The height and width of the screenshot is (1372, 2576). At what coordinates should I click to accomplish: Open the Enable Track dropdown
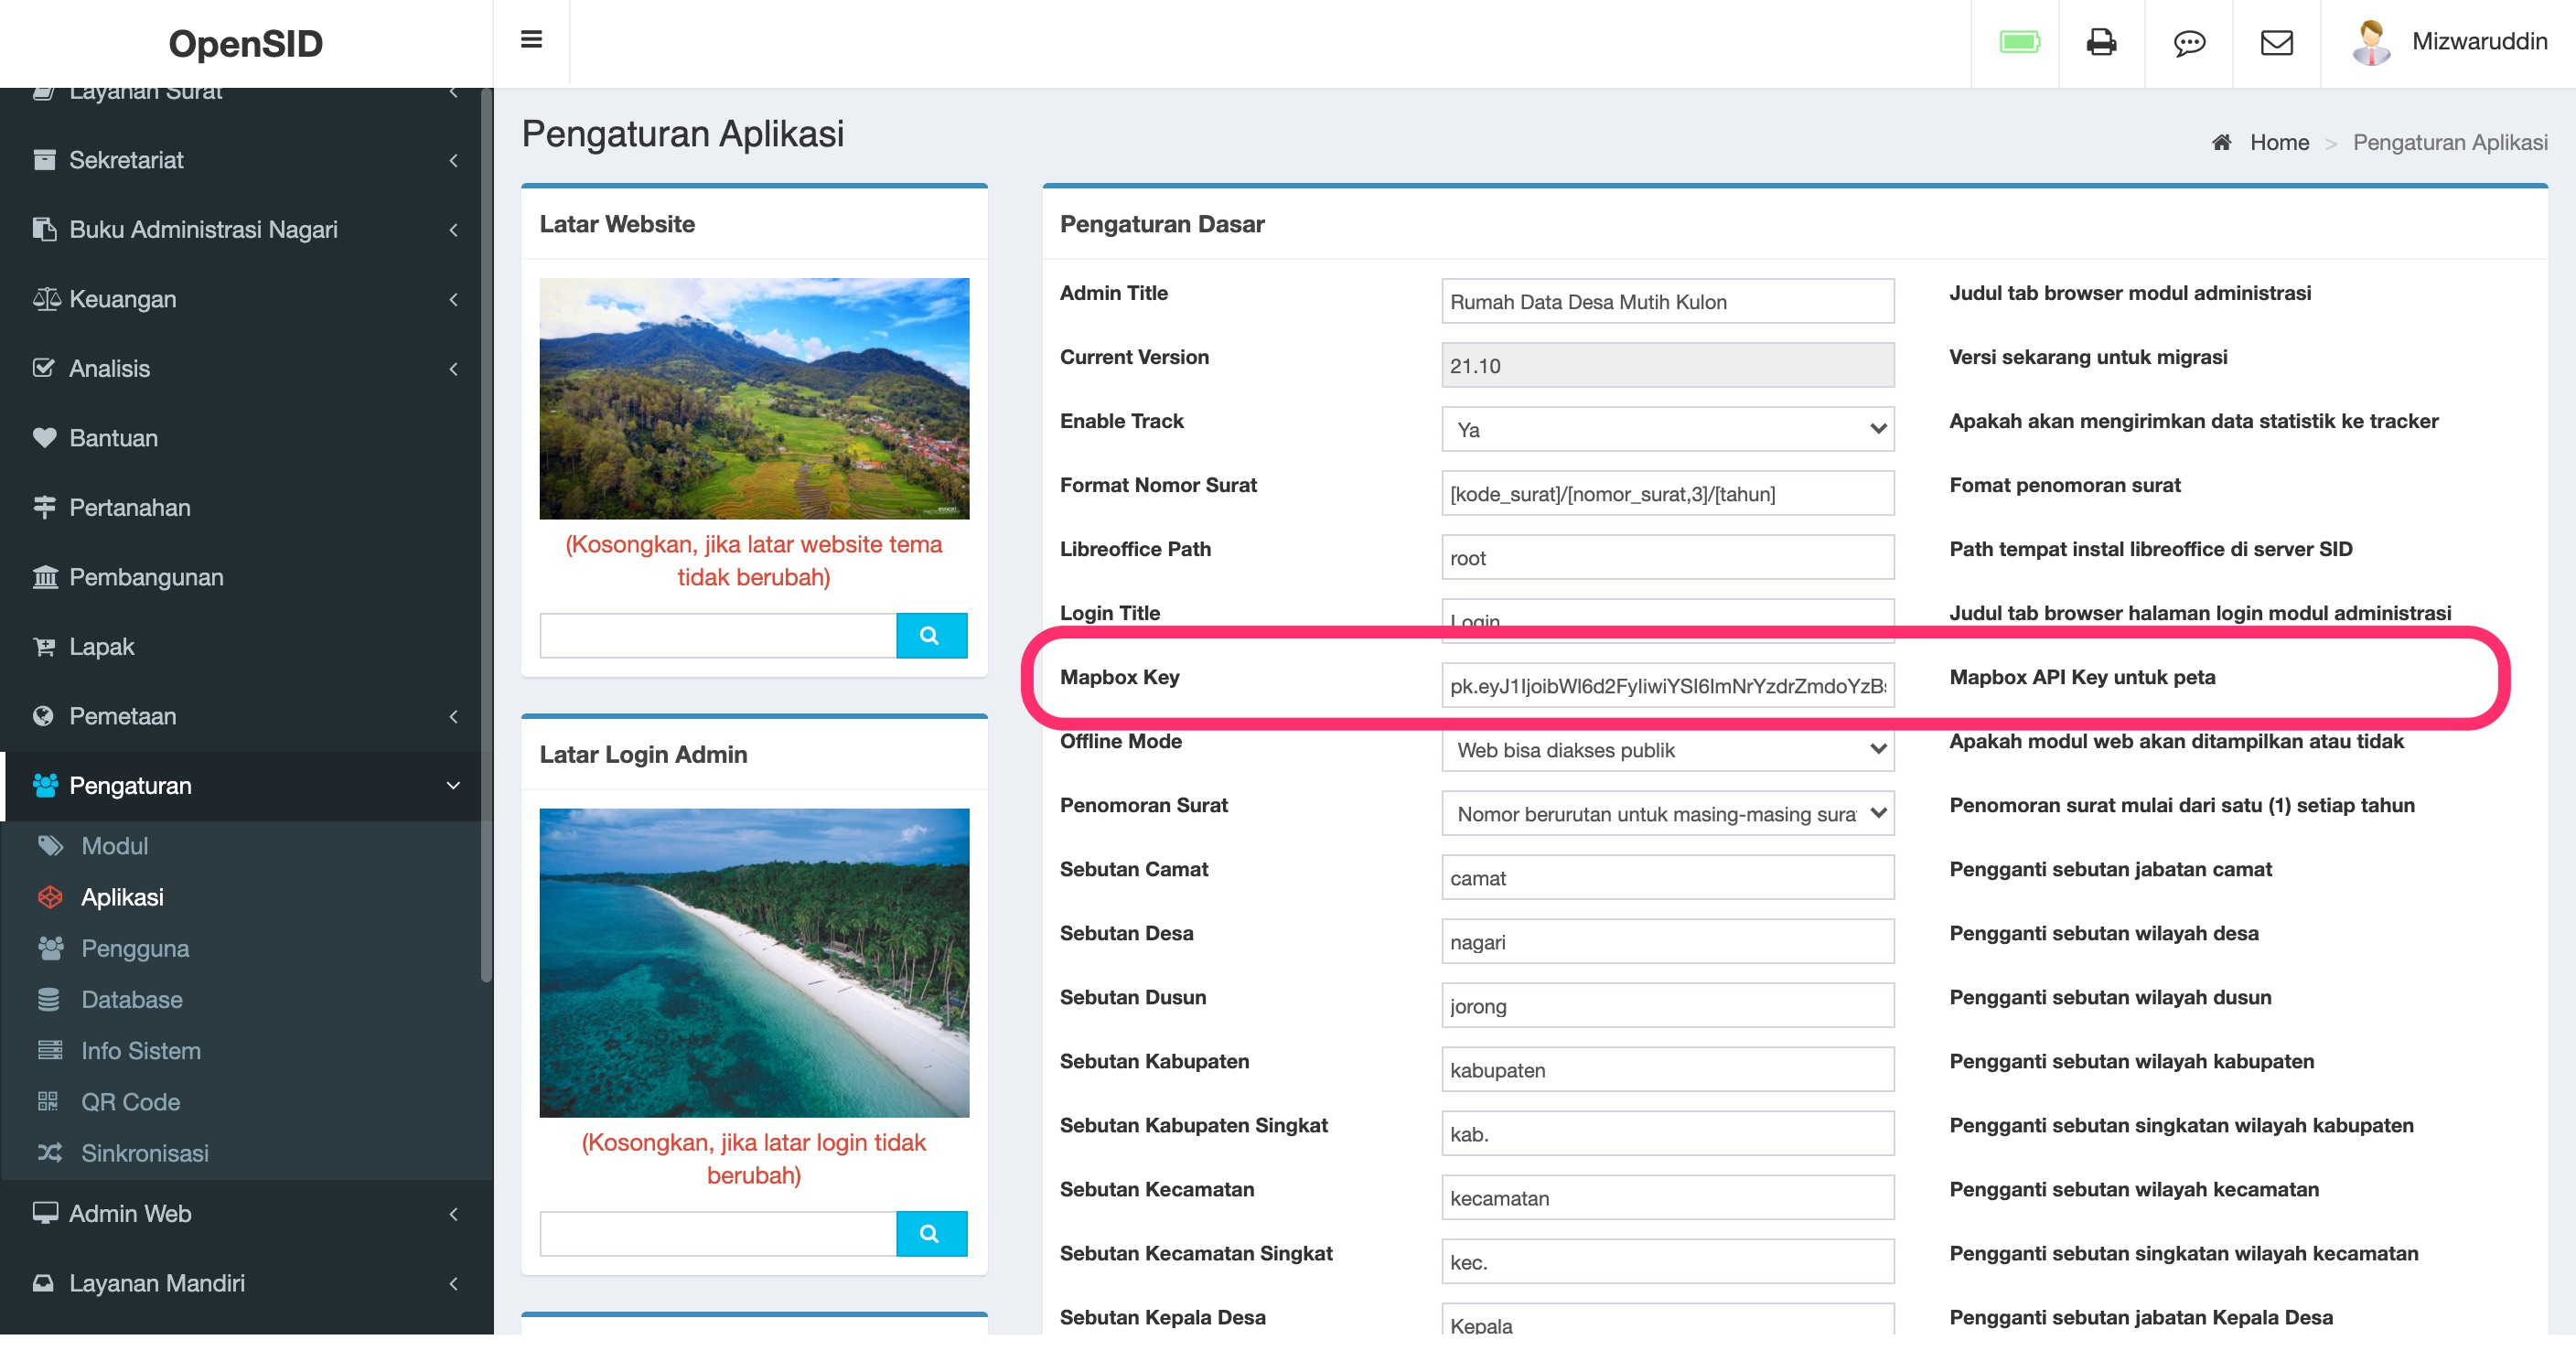pyautogui.click(x=1666, y=429)
